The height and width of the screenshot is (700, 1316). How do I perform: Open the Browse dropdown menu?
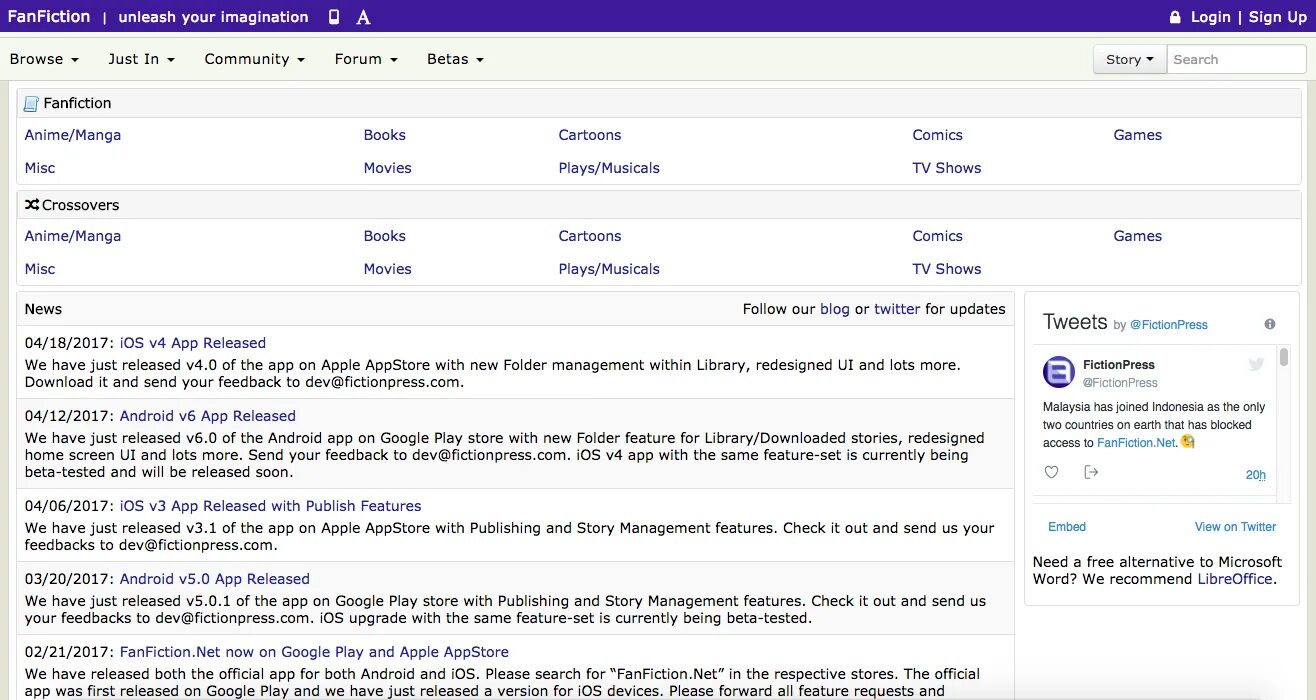(x=44, y=59)
